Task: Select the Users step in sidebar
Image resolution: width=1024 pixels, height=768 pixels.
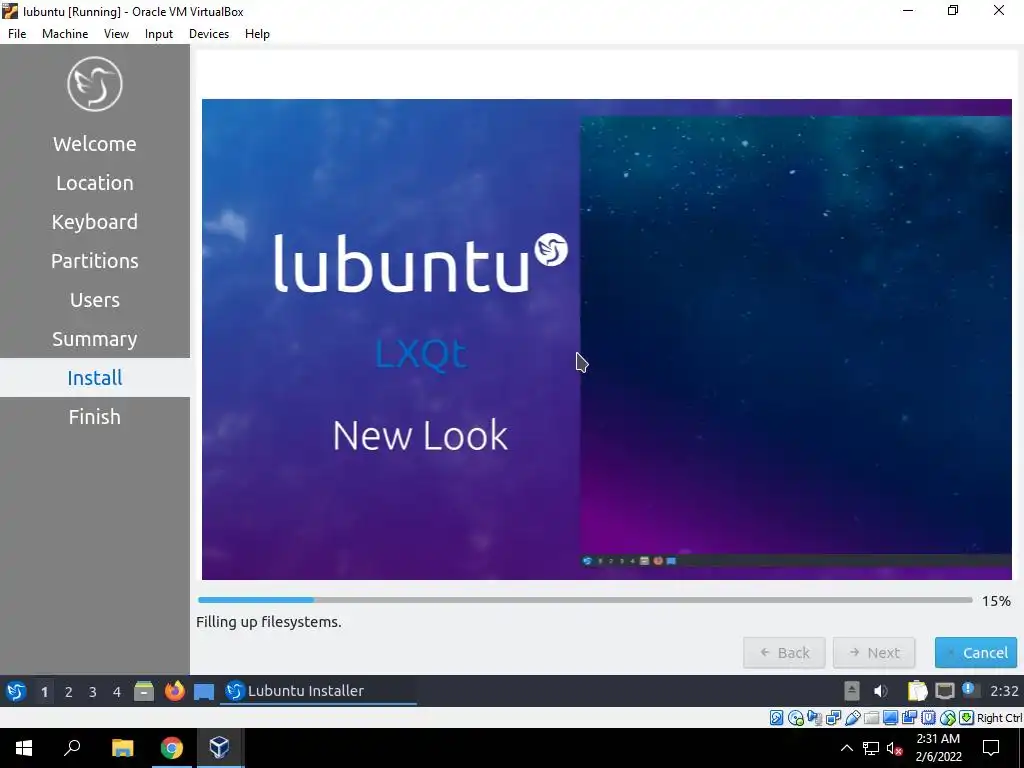Action: point(95,300)
